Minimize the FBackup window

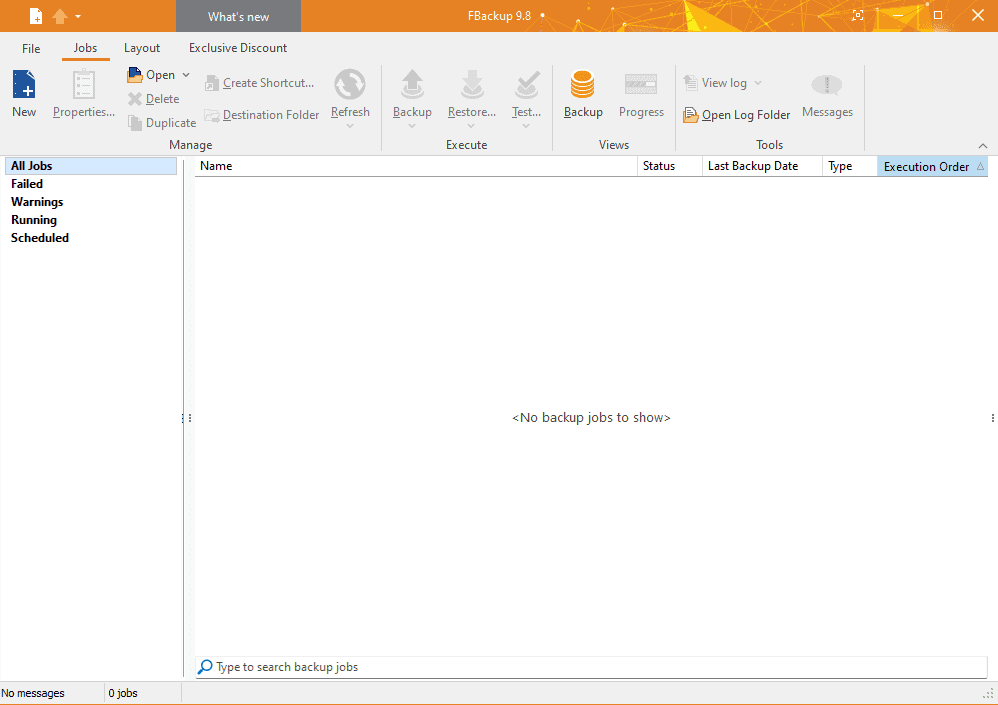[898, 15]
